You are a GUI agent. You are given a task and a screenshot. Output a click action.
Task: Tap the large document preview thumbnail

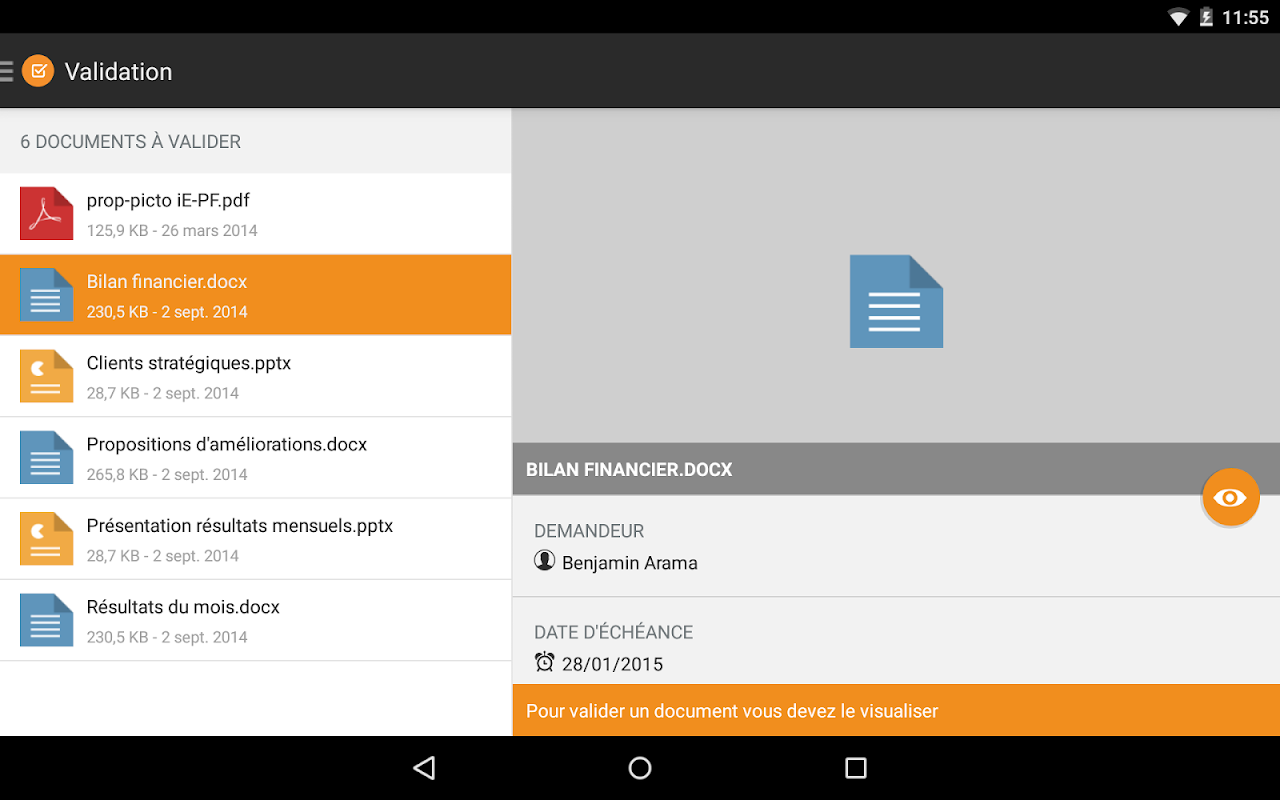pos(896,301)
